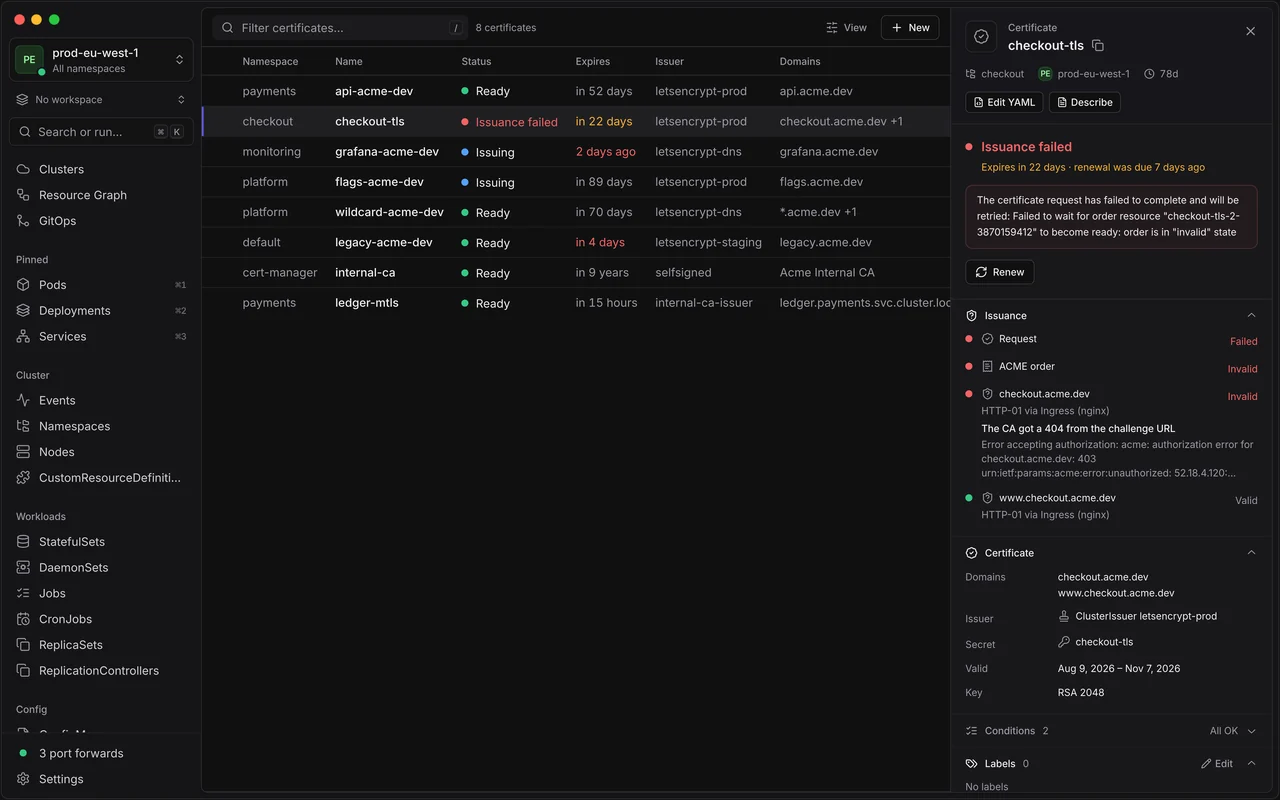
Task: Show cluster Events
Action: (x=101, y=400)
